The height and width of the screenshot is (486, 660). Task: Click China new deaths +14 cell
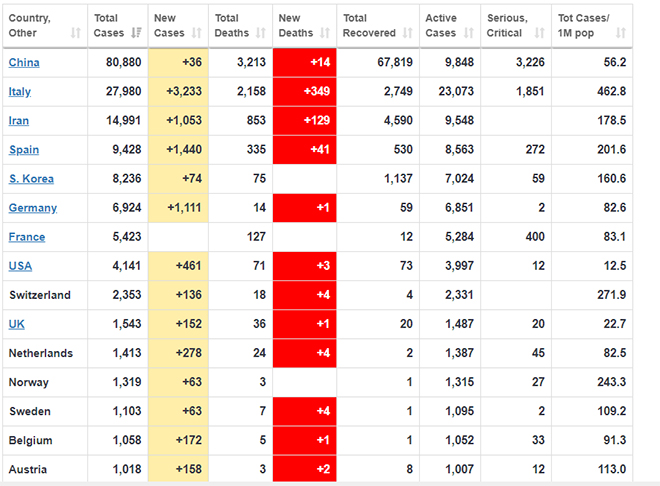pyautogui.click(x=304, y=62)
